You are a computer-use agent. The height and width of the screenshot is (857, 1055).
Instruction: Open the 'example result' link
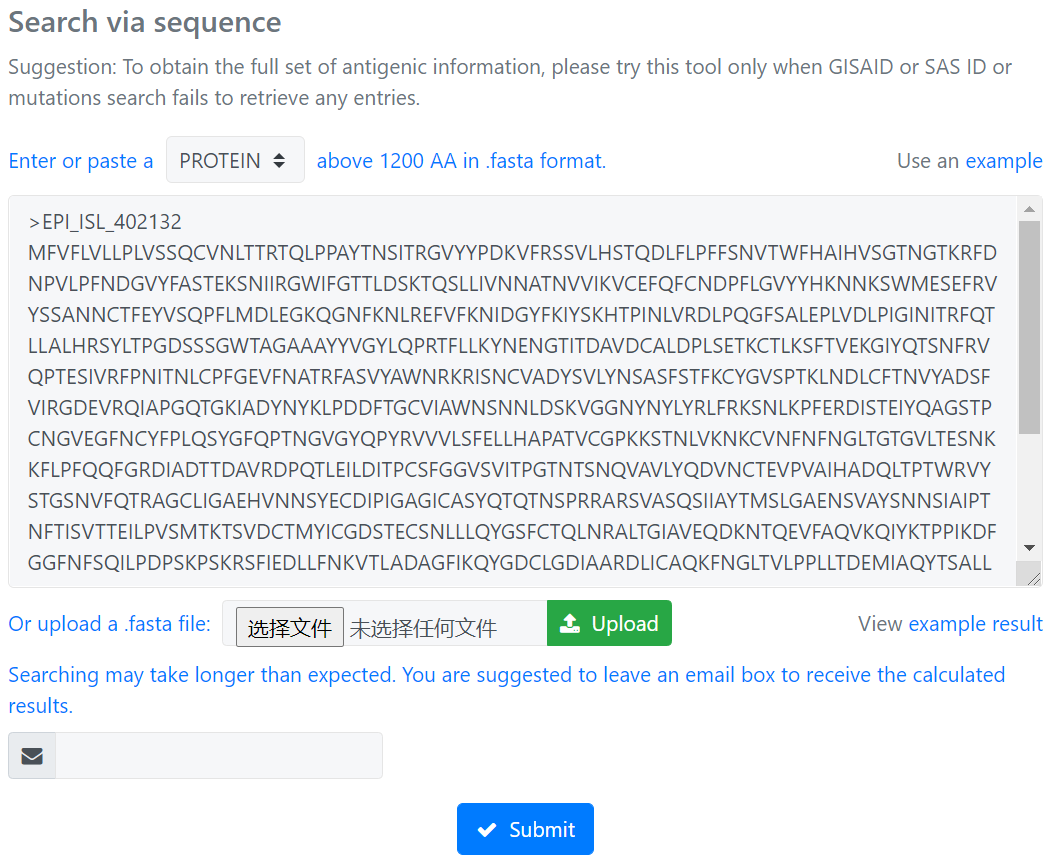click(x=975, y=624)
